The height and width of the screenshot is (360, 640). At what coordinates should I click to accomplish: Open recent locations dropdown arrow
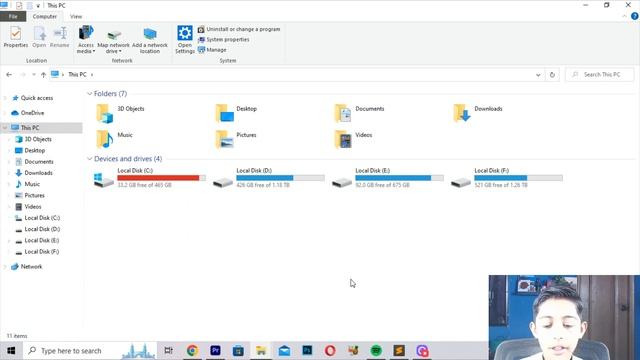(x=33, y=75)
